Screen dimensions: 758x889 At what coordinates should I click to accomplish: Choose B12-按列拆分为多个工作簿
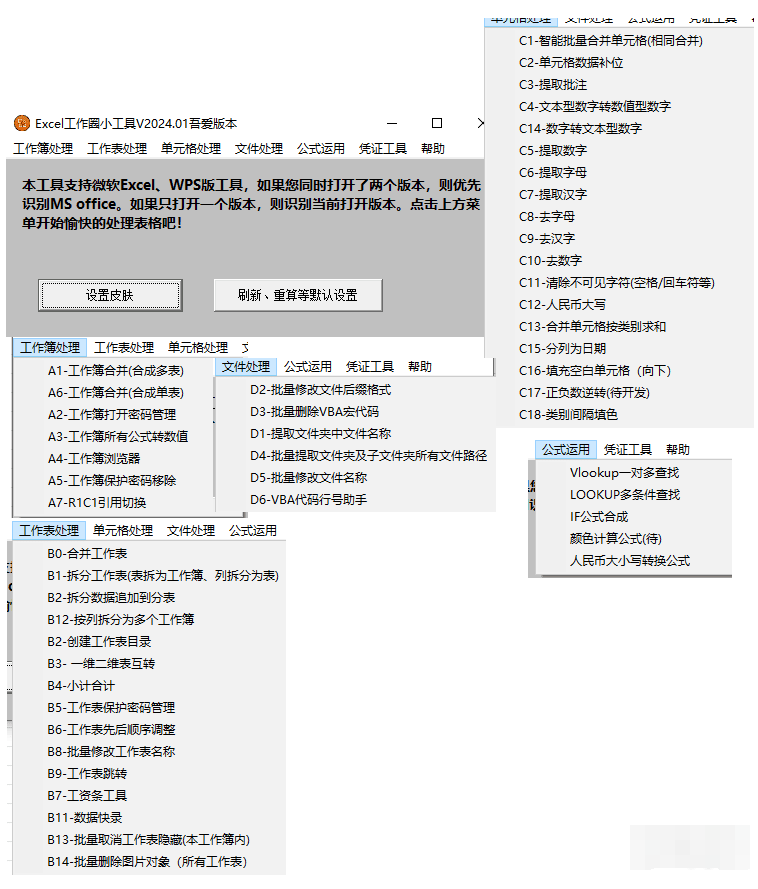click(x=121, y=620)
